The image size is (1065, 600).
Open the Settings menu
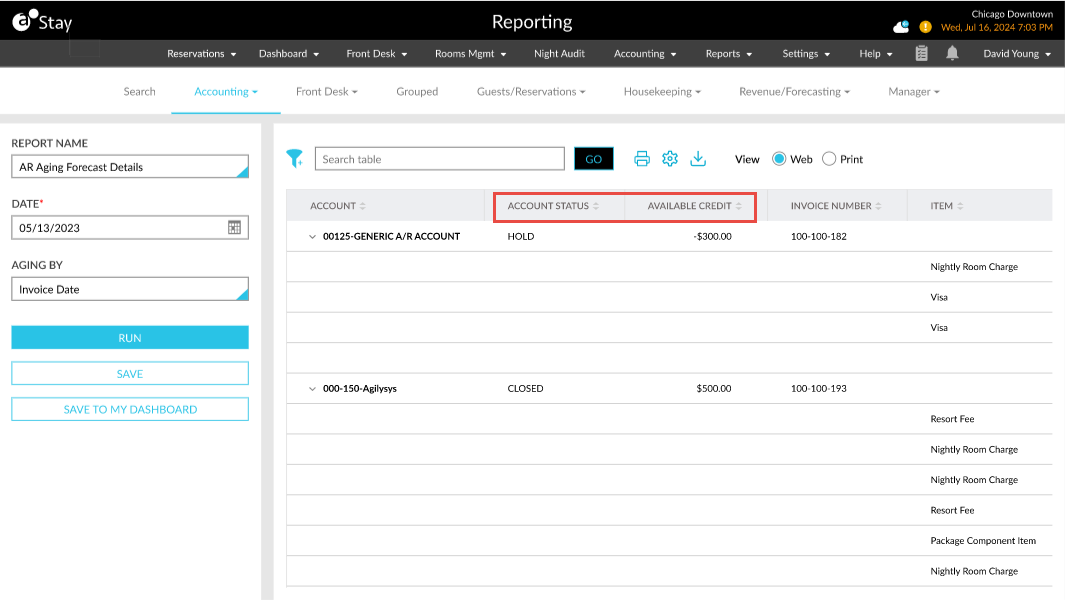[806, 54]
